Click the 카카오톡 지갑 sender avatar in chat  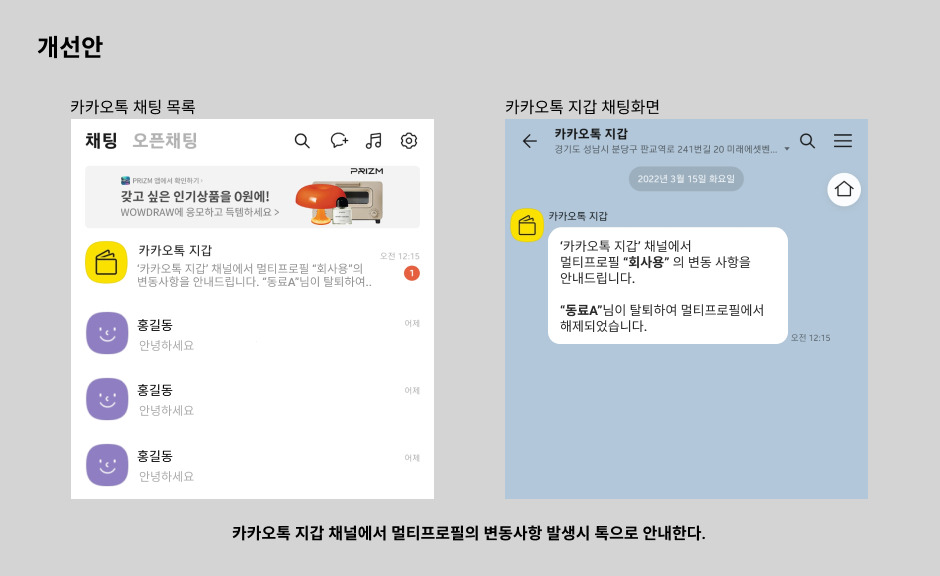[527, 225]
